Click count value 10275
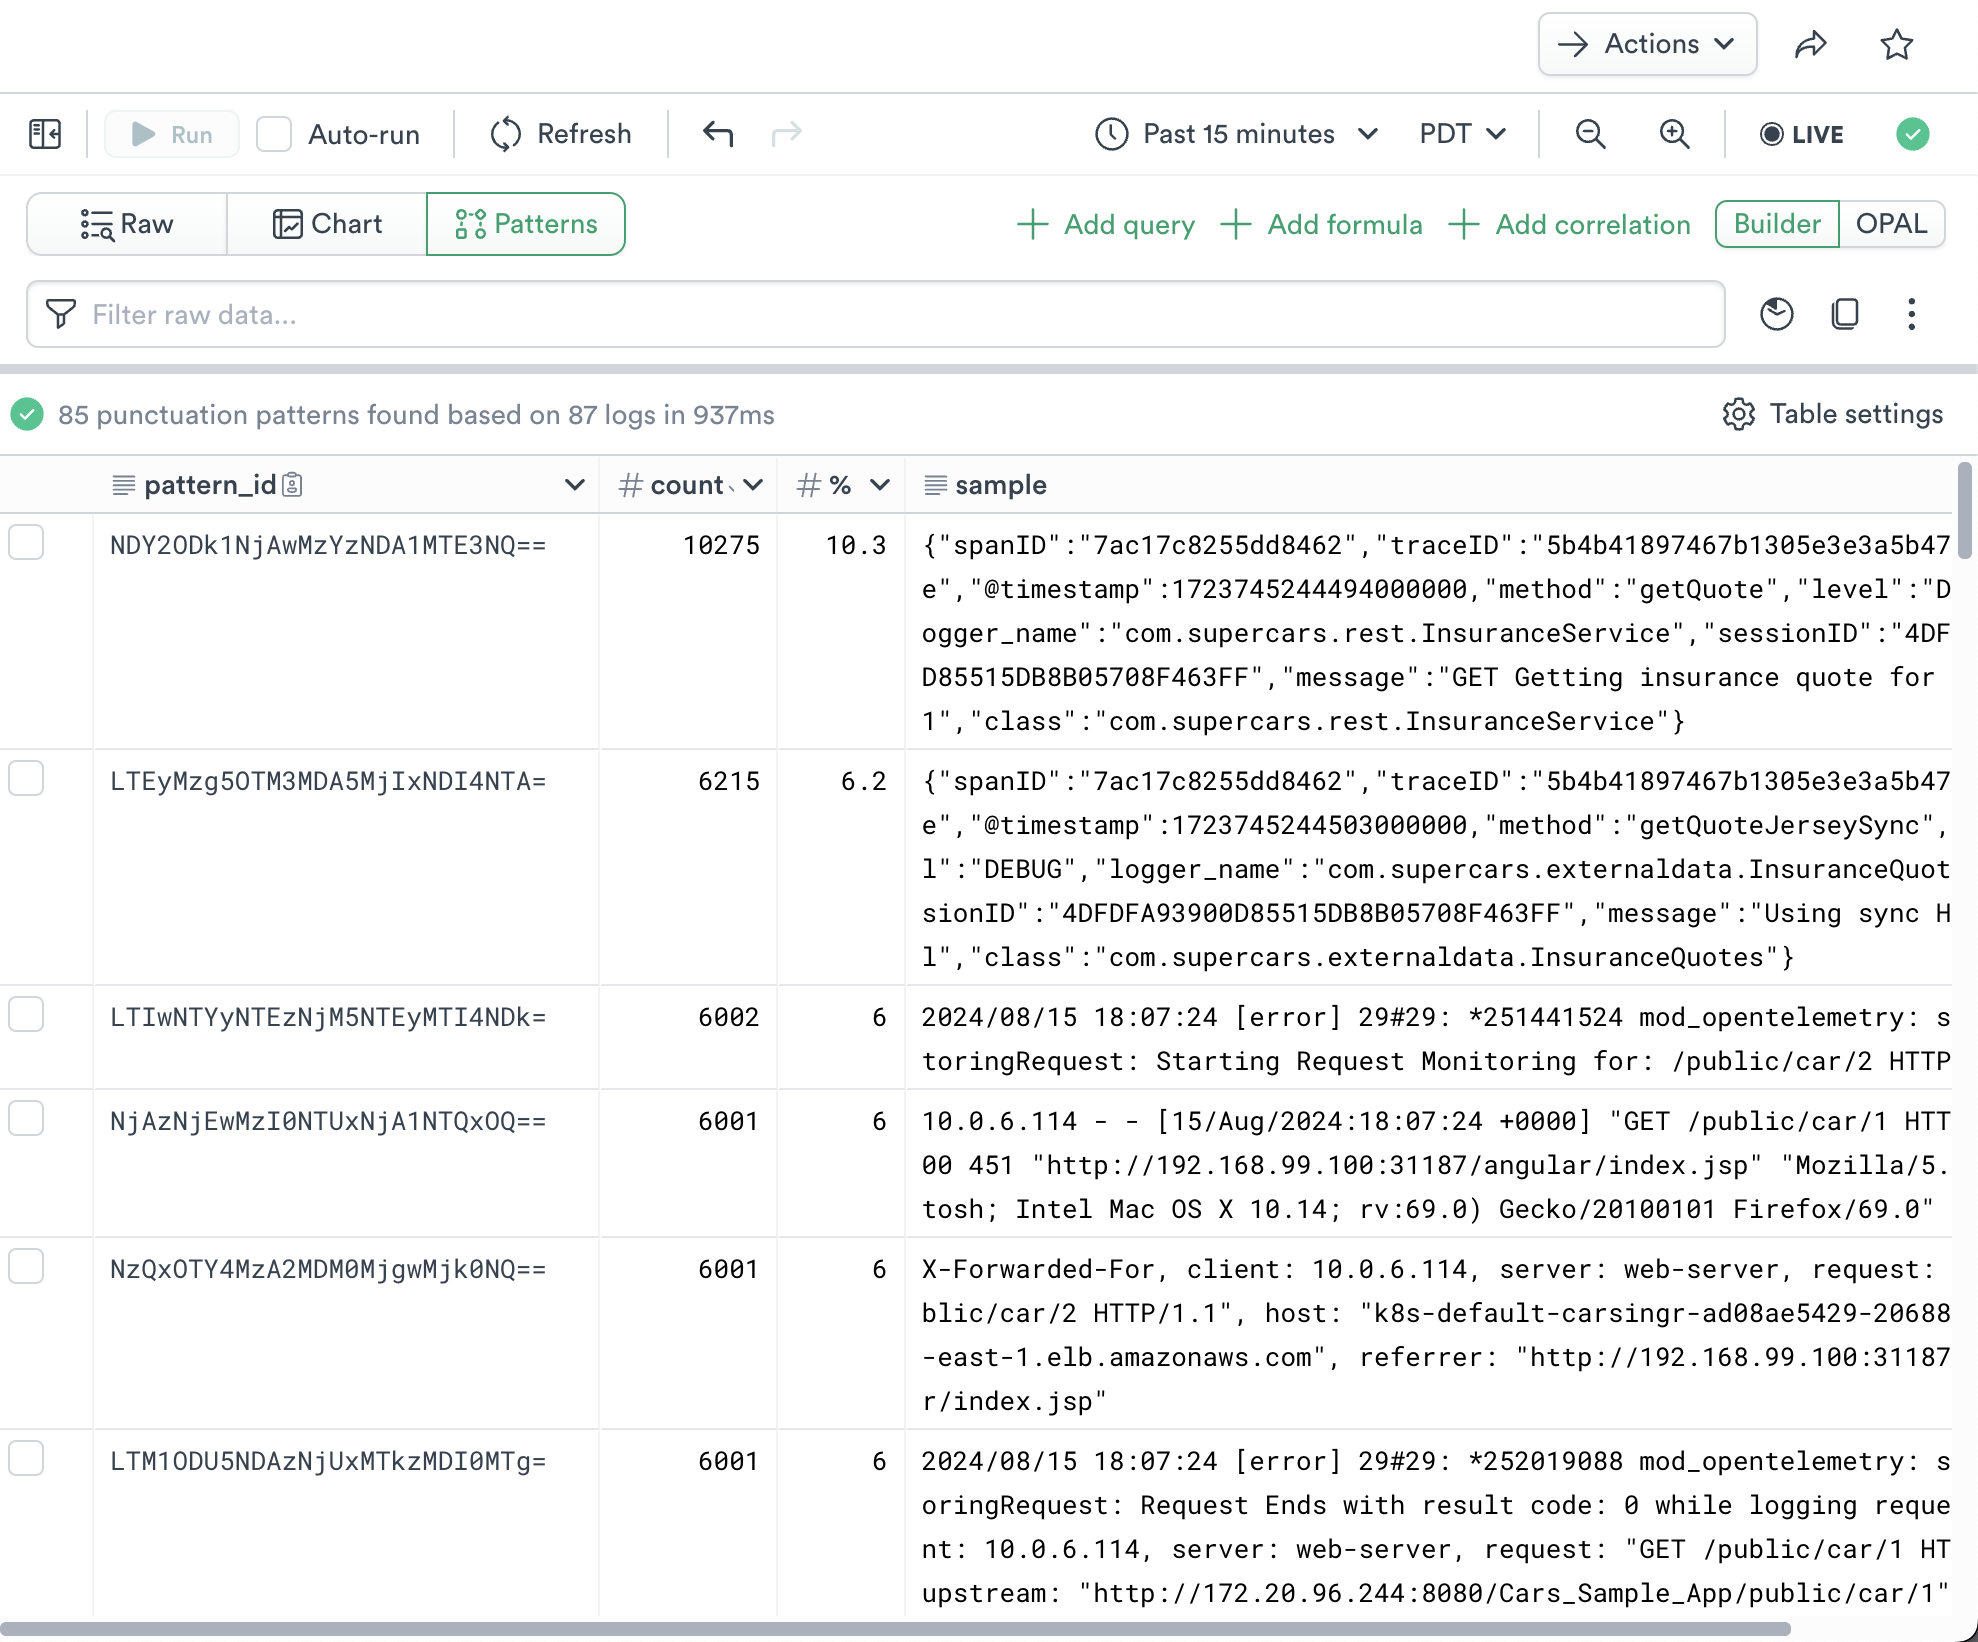The image size is (1978, 1642). click(721, 545)
